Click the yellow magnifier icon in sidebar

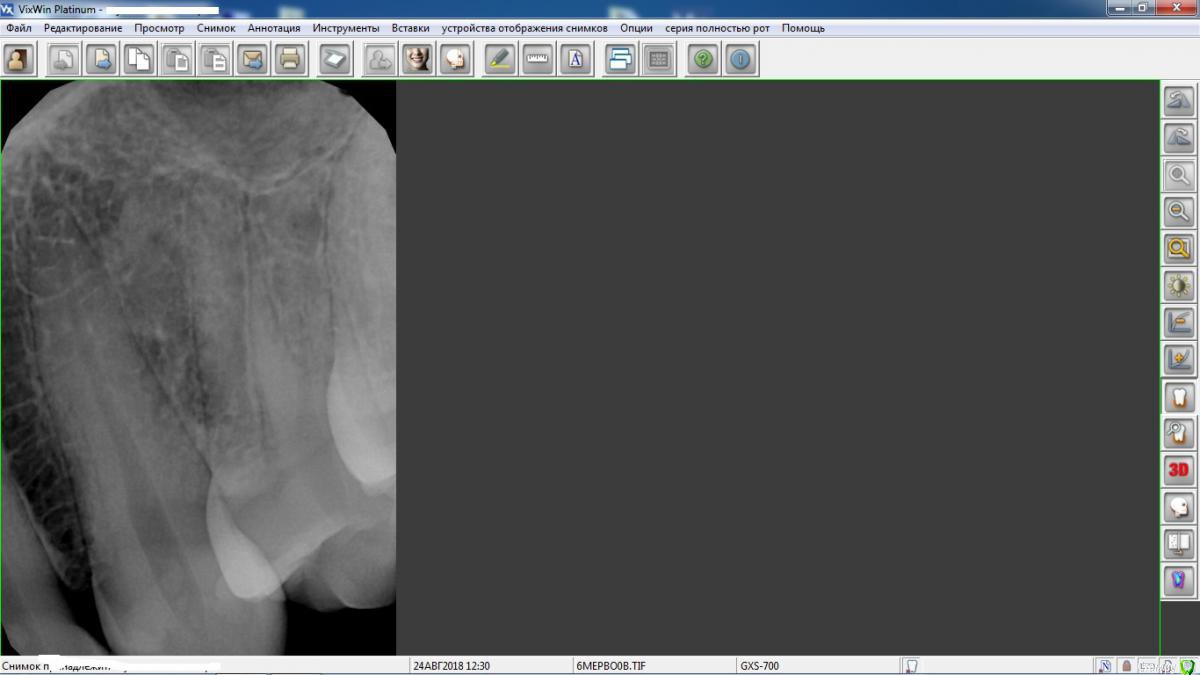(1179, 249)
